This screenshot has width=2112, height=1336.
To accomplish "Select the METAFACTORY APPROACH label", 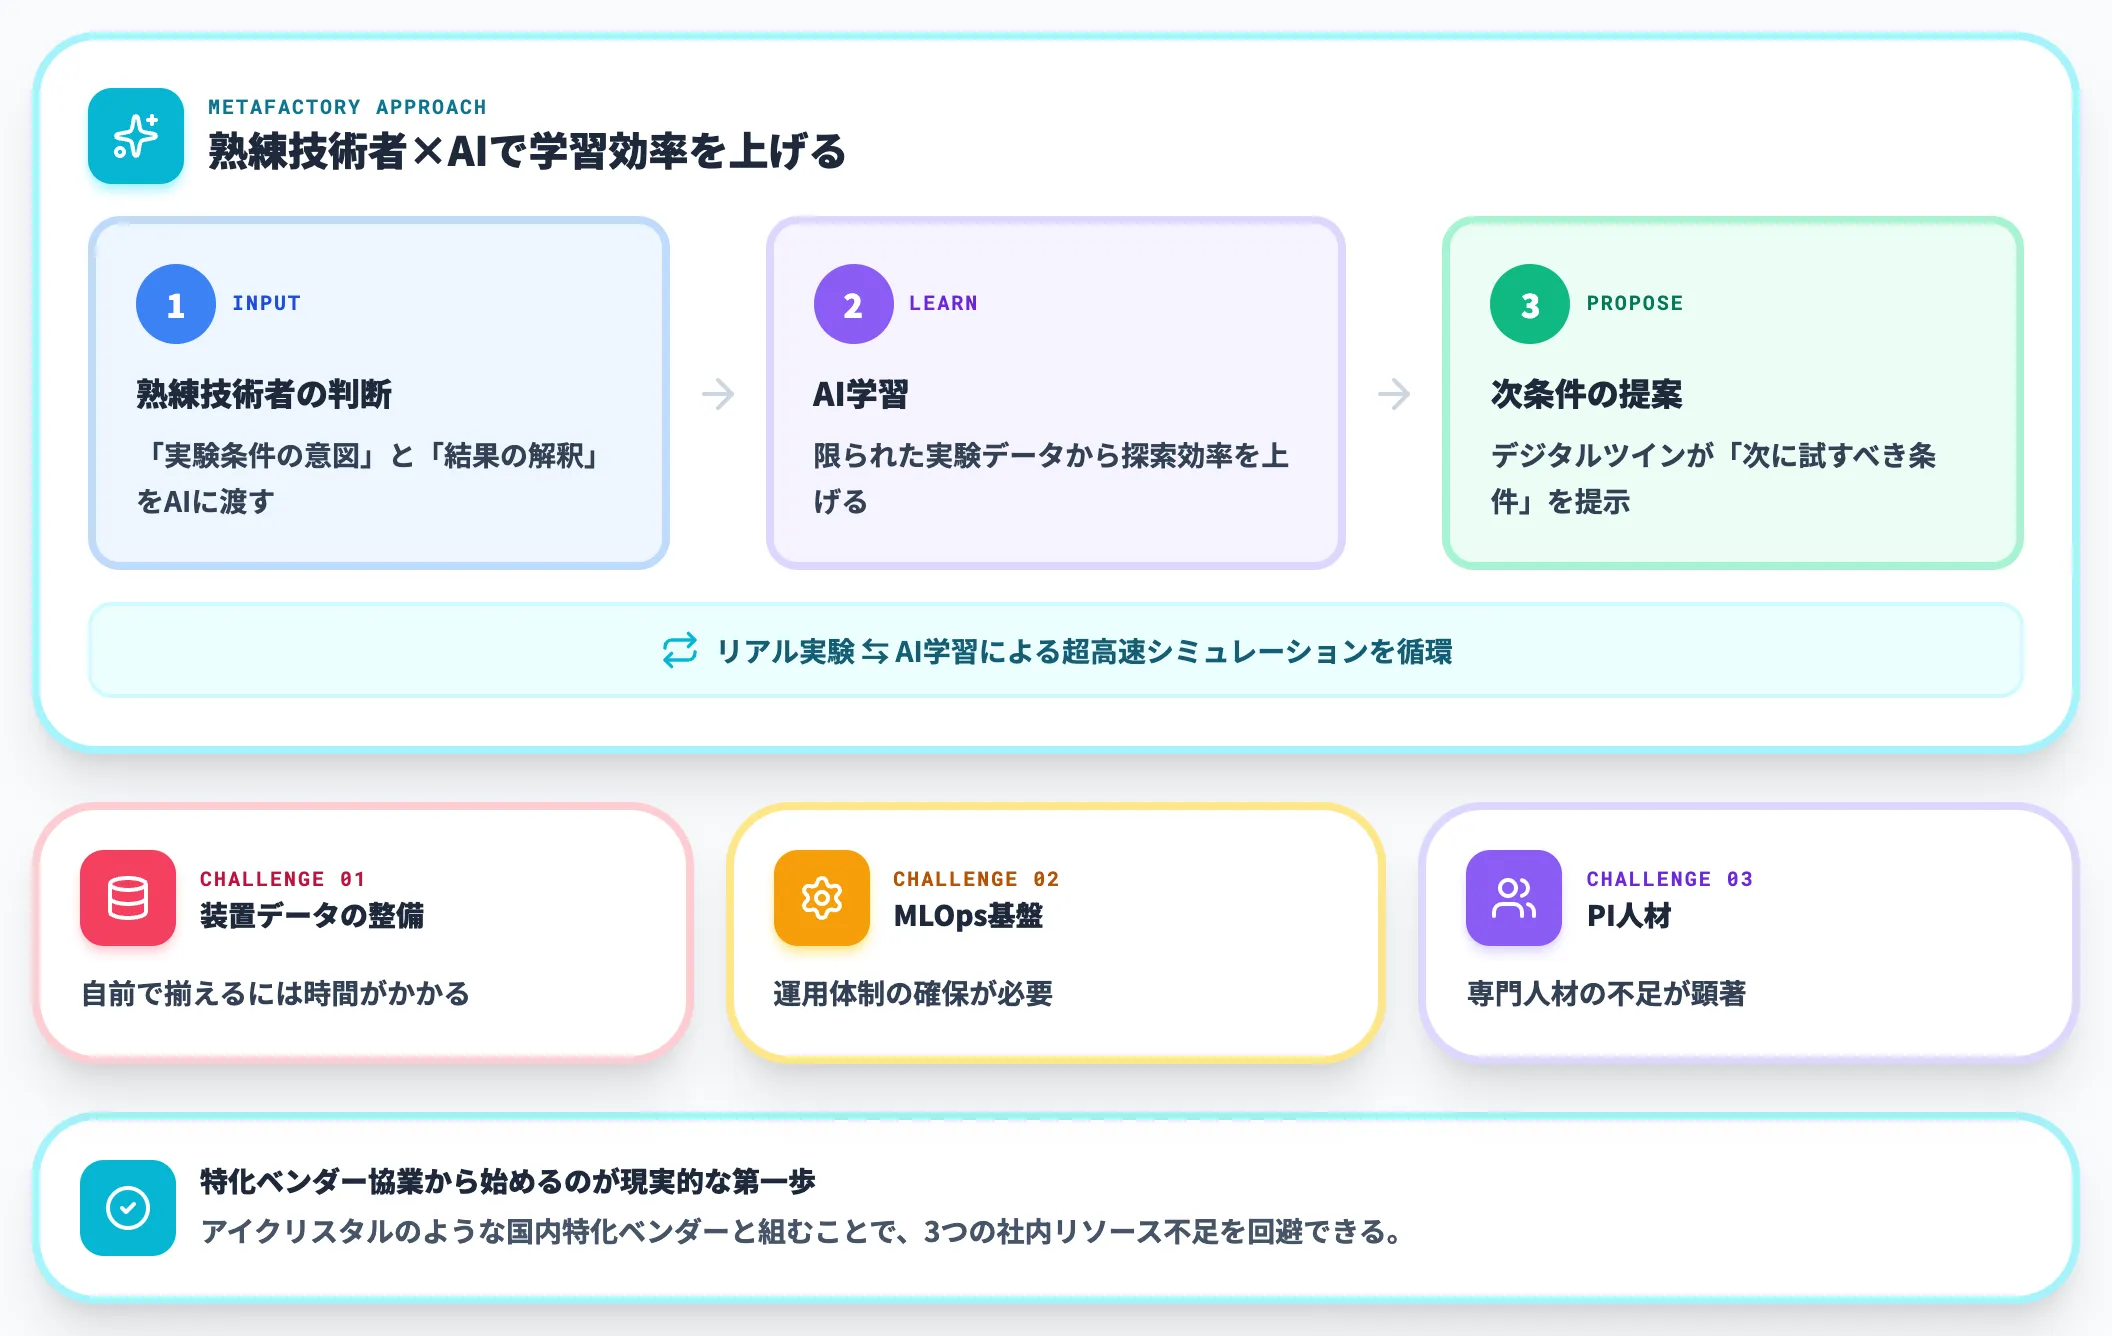I will (347, 107).
